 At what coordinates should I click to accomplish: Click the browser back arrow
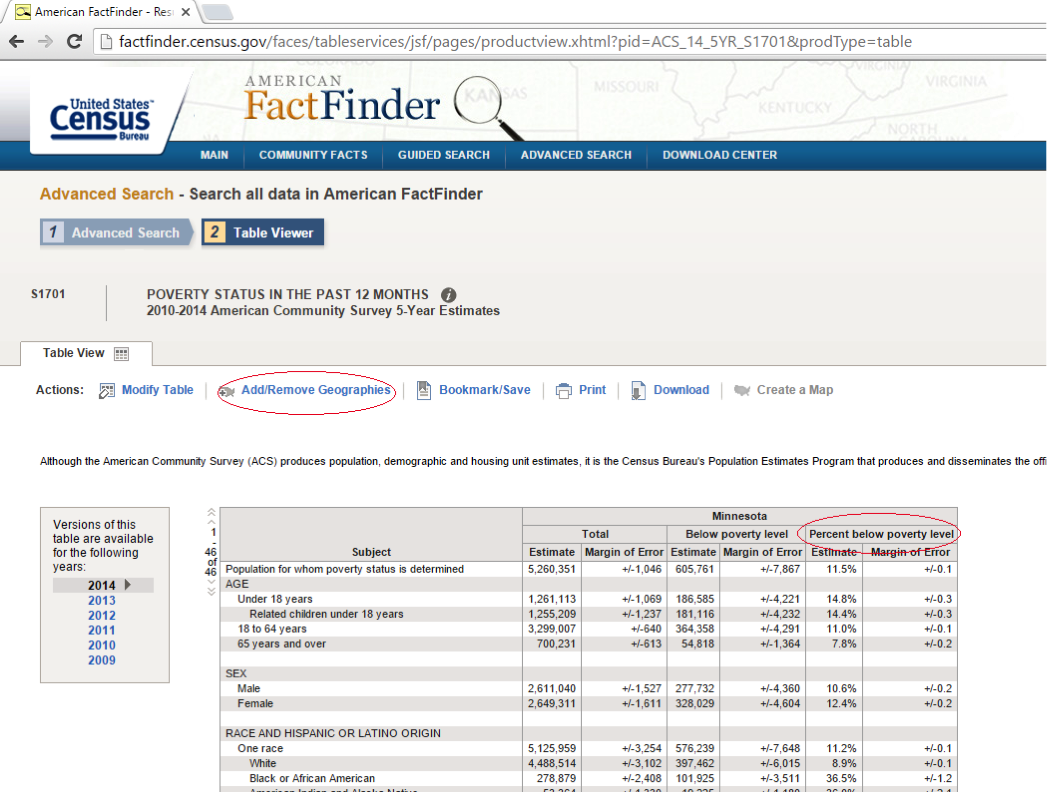tap(16, 41)
